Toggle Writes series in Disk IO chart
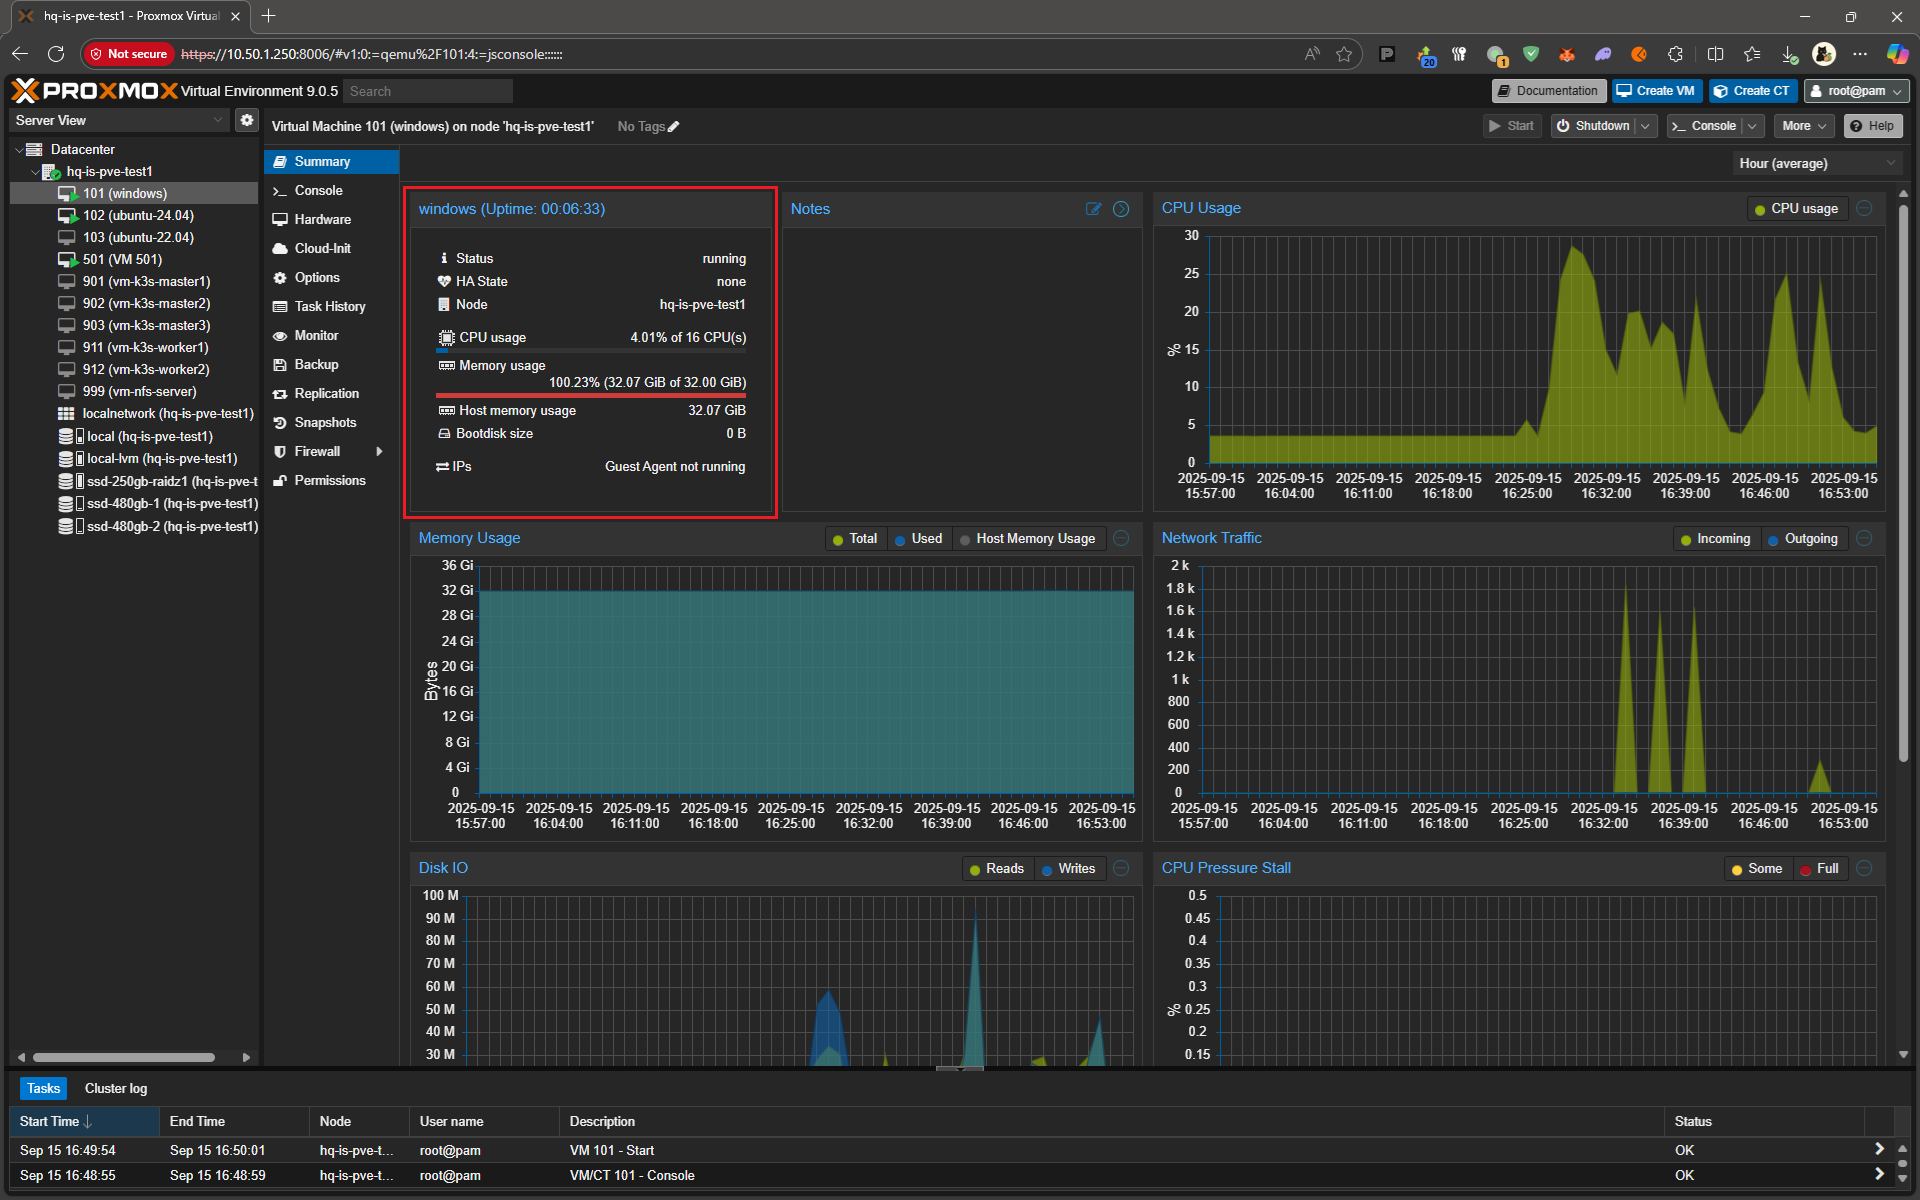 (1069, 869)
